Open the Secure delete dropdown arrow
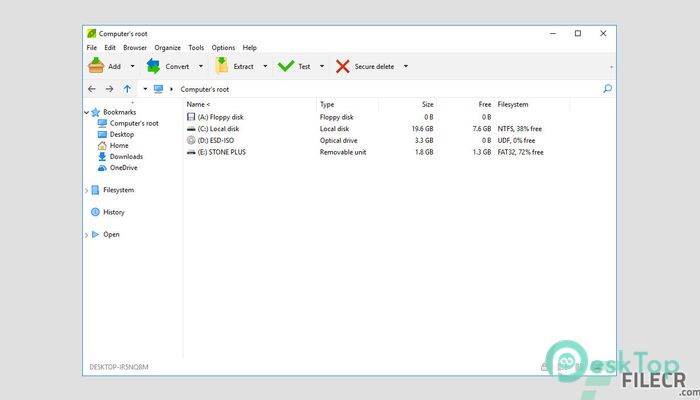The width and height of the screenshot is (700, 400). 406,66
